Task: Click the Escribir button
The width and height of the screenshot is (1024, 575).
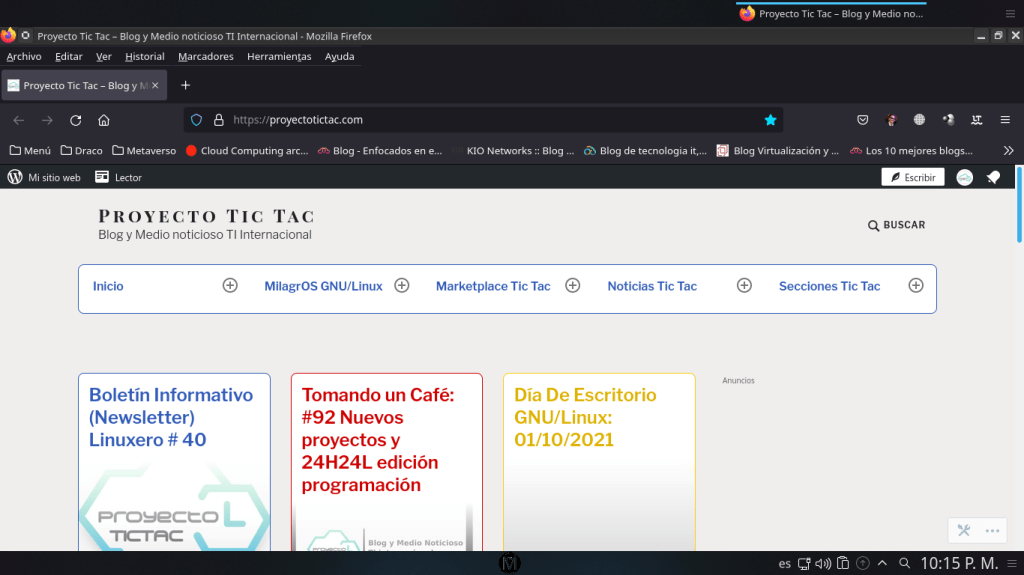Action: 912,177
